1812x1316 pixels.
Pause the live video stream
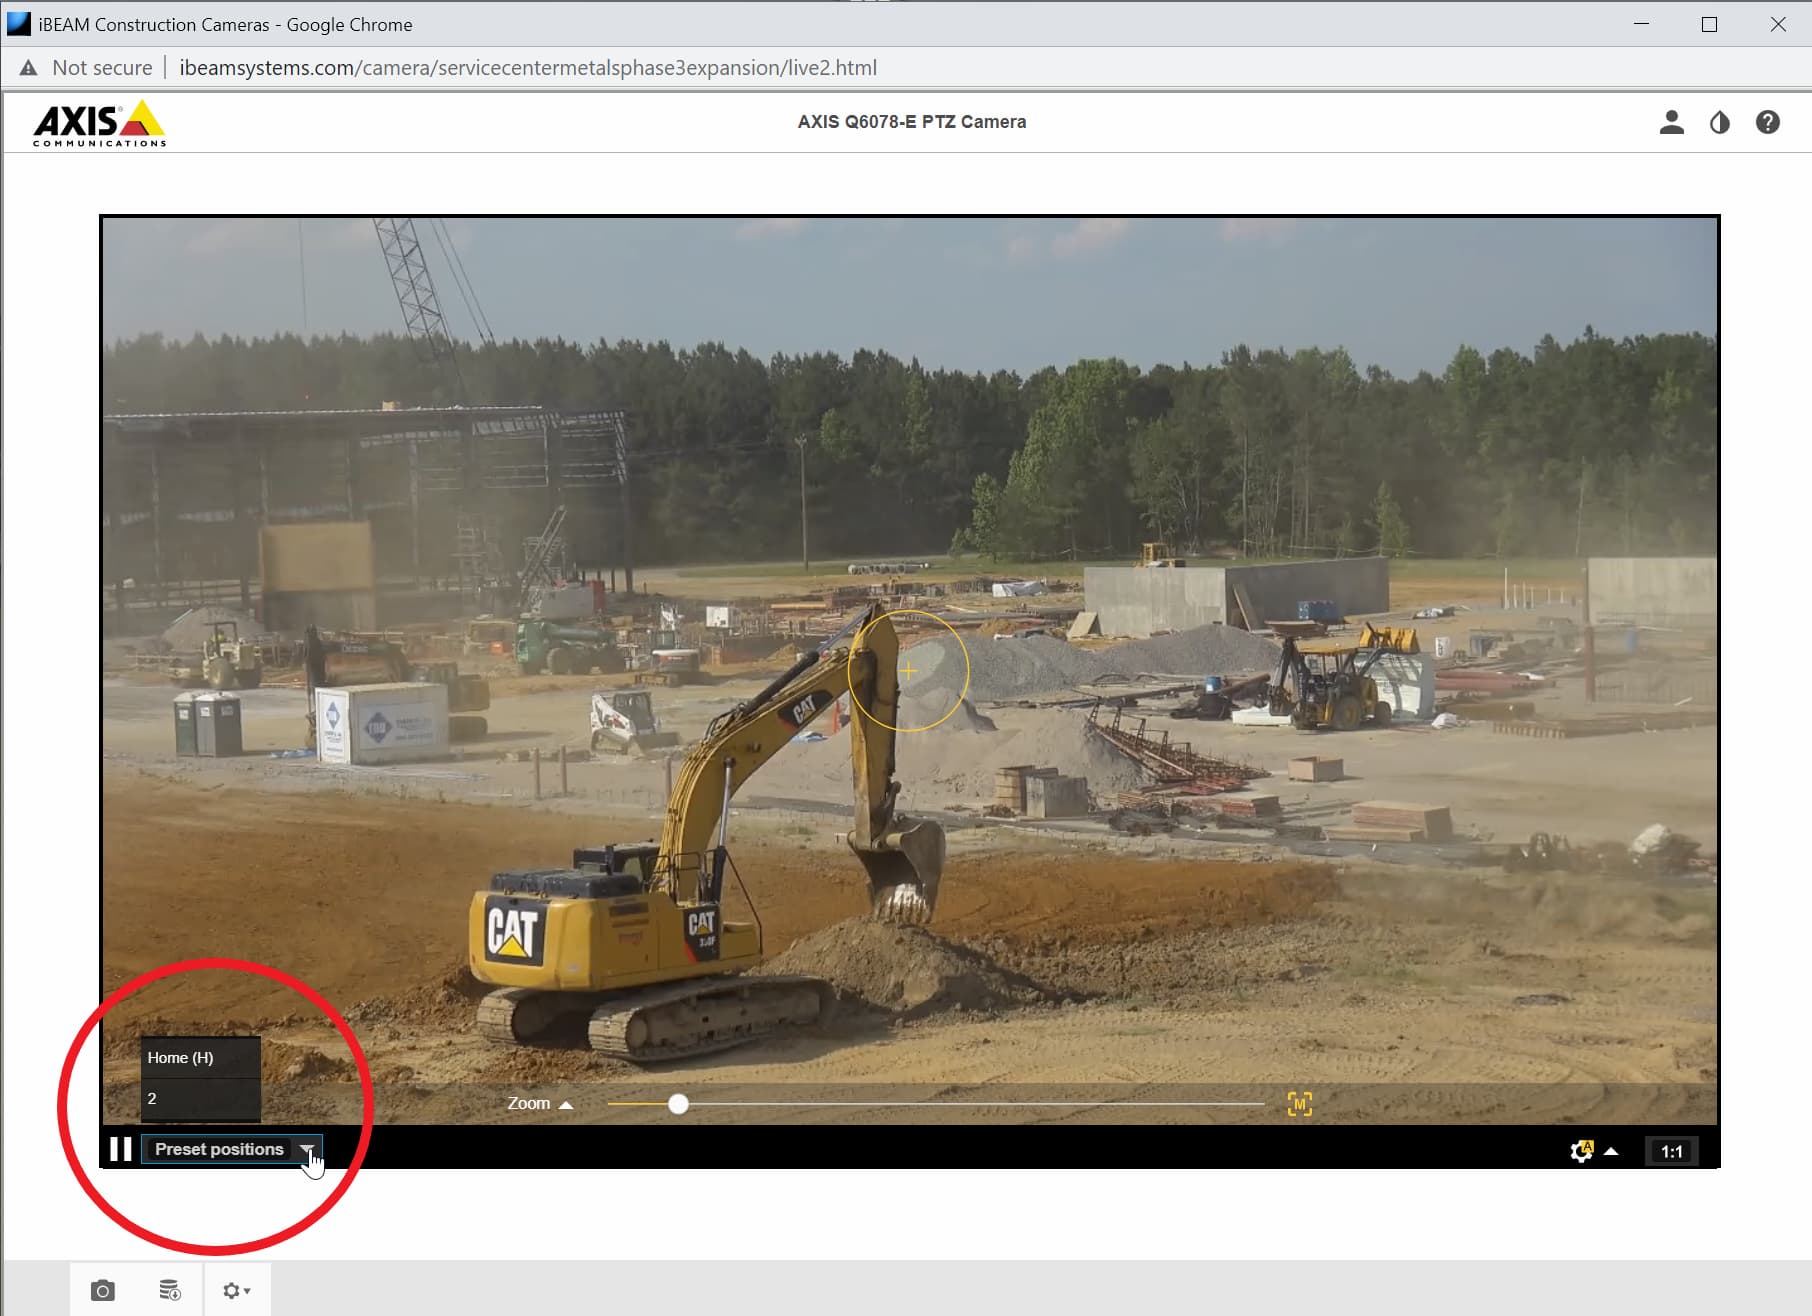120,1149
